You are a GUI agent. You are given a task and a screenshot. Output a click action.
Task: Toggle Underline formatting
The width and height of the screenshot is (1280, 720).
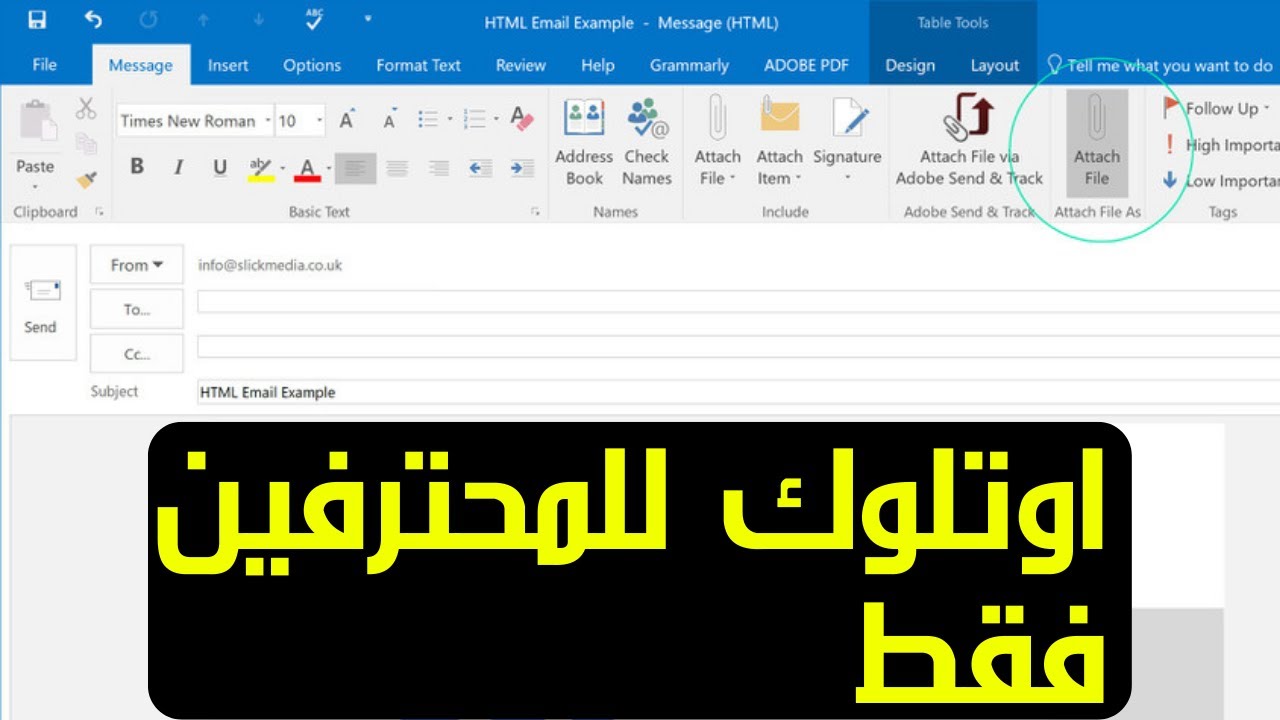(220, 167)
